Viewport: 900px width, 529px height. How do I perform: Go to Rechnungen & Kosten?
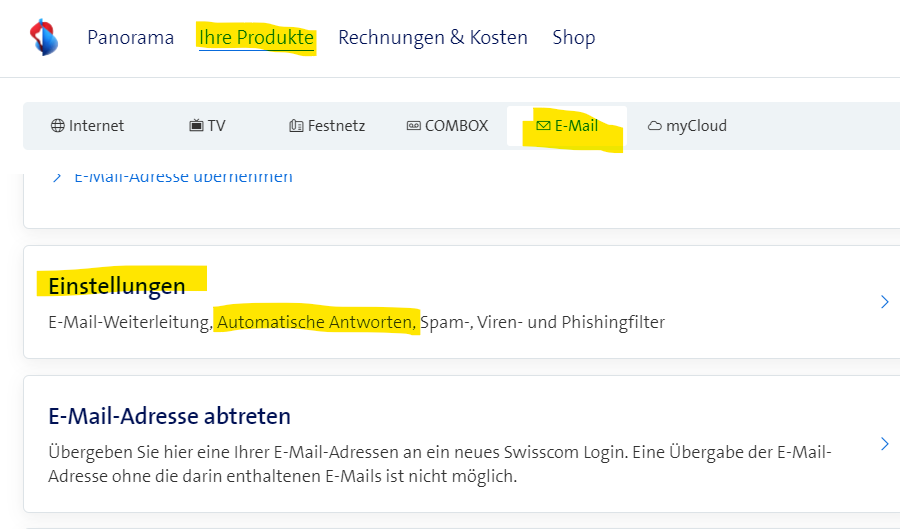tap(432, 38)
